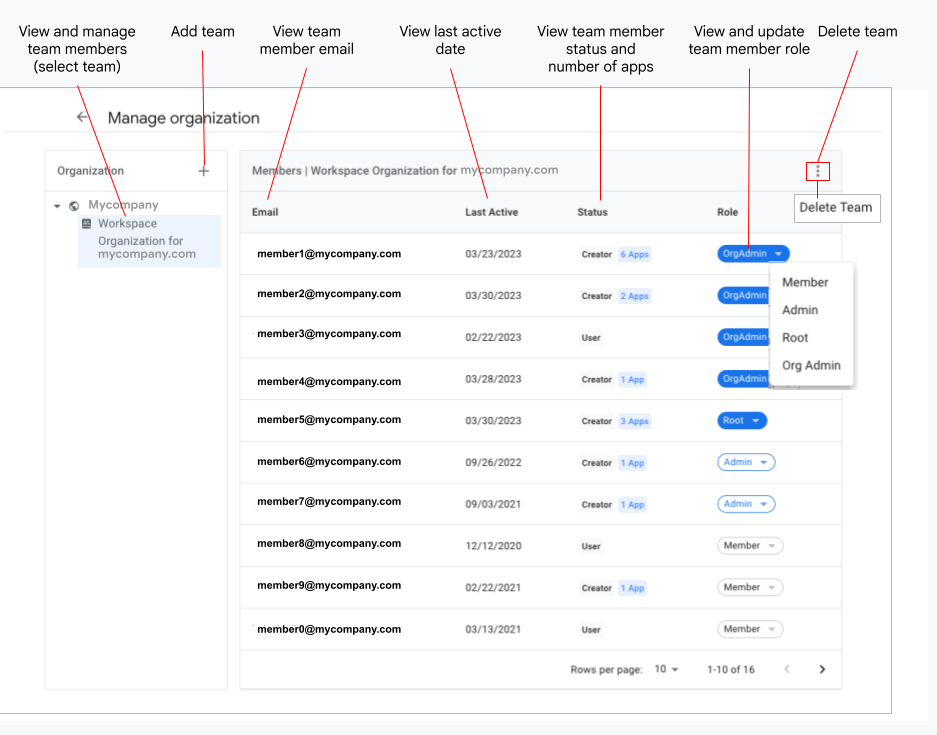Open the three-dot more options menu
Image resolution: width=937 pixels, height=735 pixels.
817,172
